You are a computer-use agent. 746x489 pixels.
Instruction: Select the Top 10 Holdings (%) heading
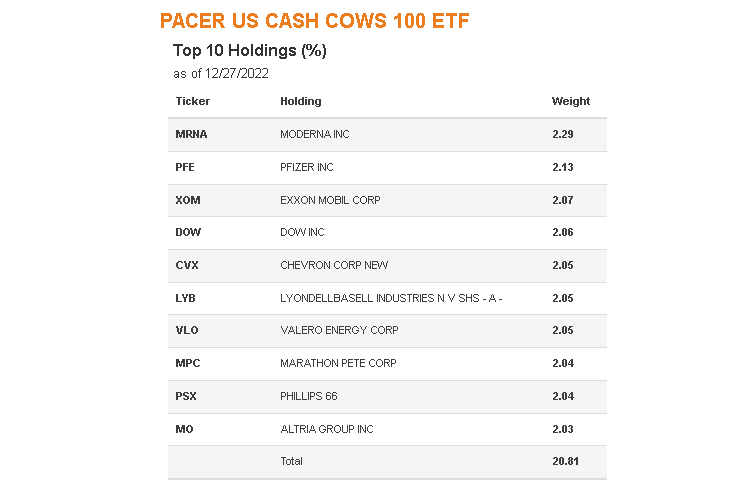[x=250, y=50]
